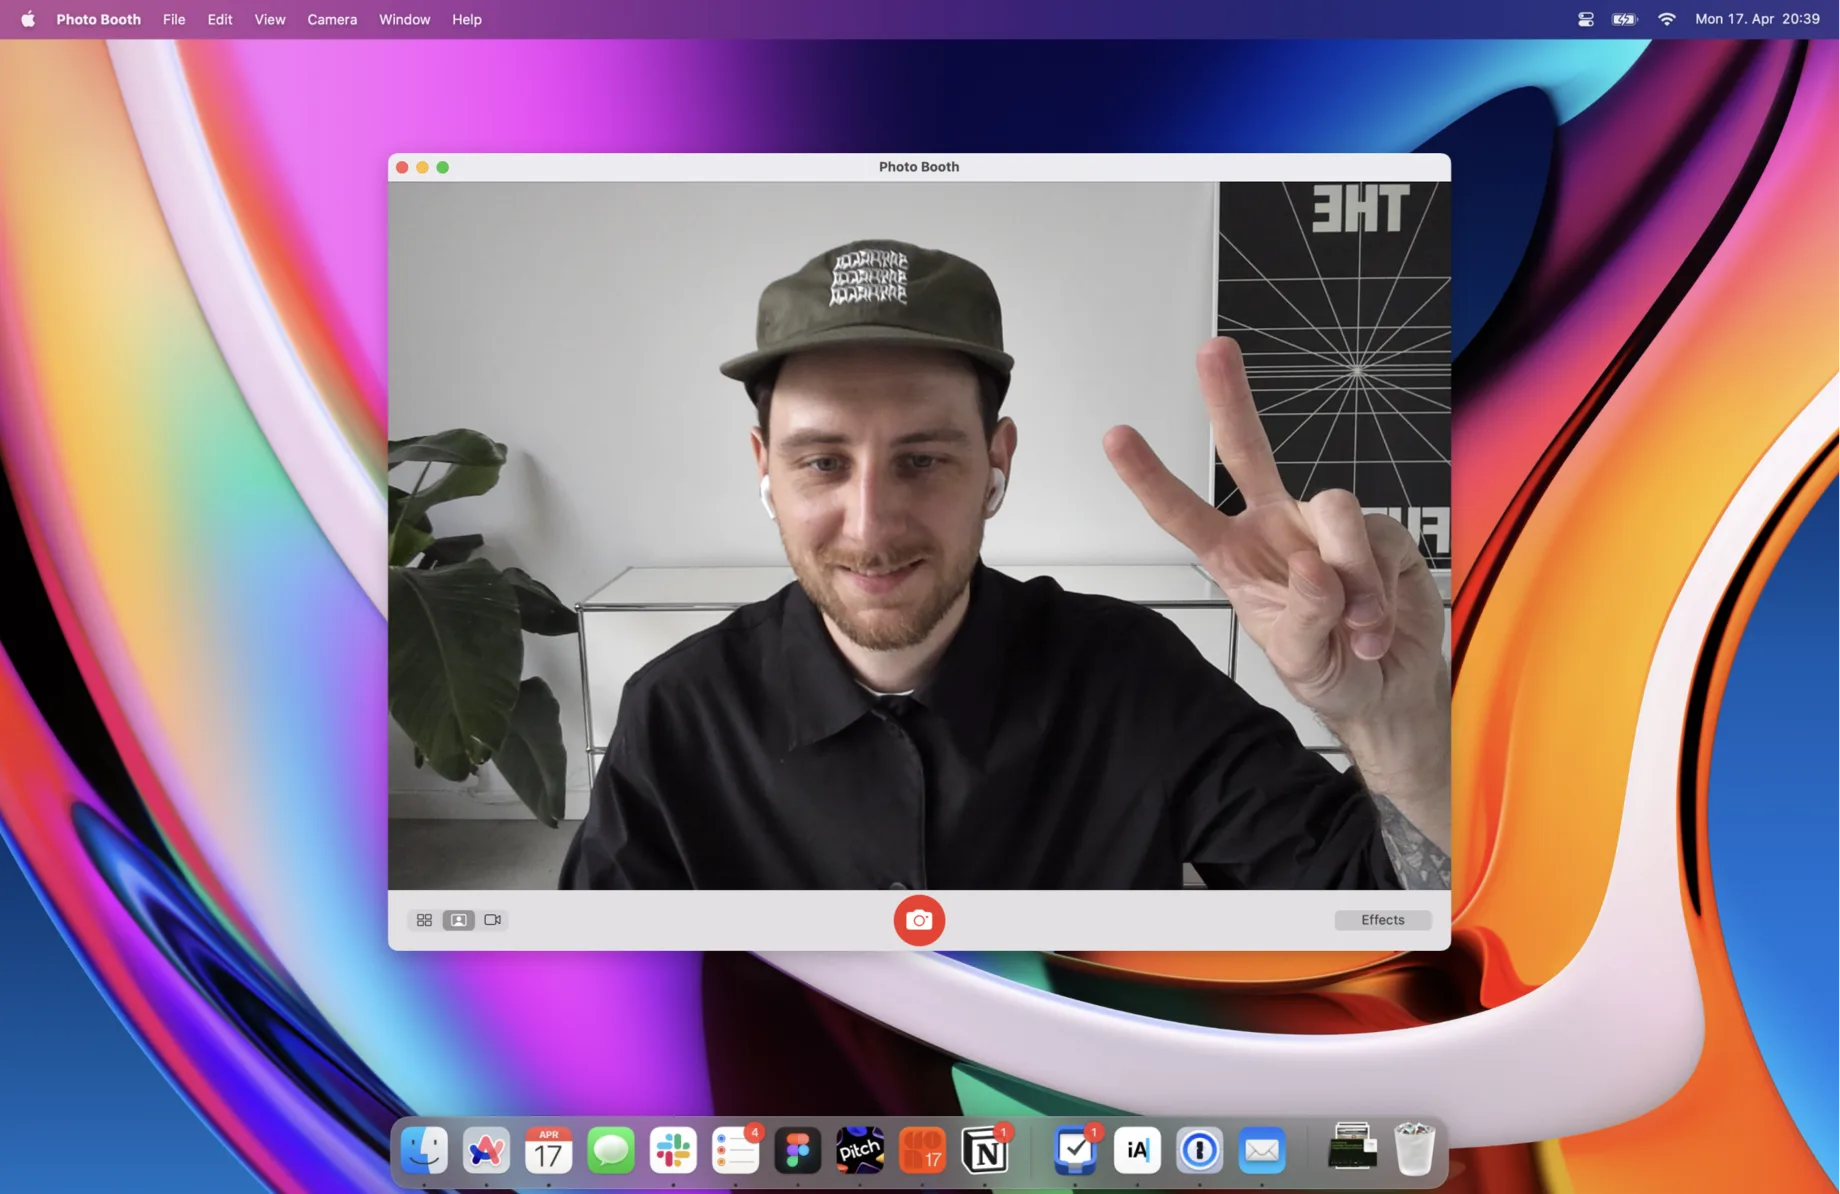Open 1Password from the Dock
Screen dimensions: 1840x1194
[1200, 1150]
